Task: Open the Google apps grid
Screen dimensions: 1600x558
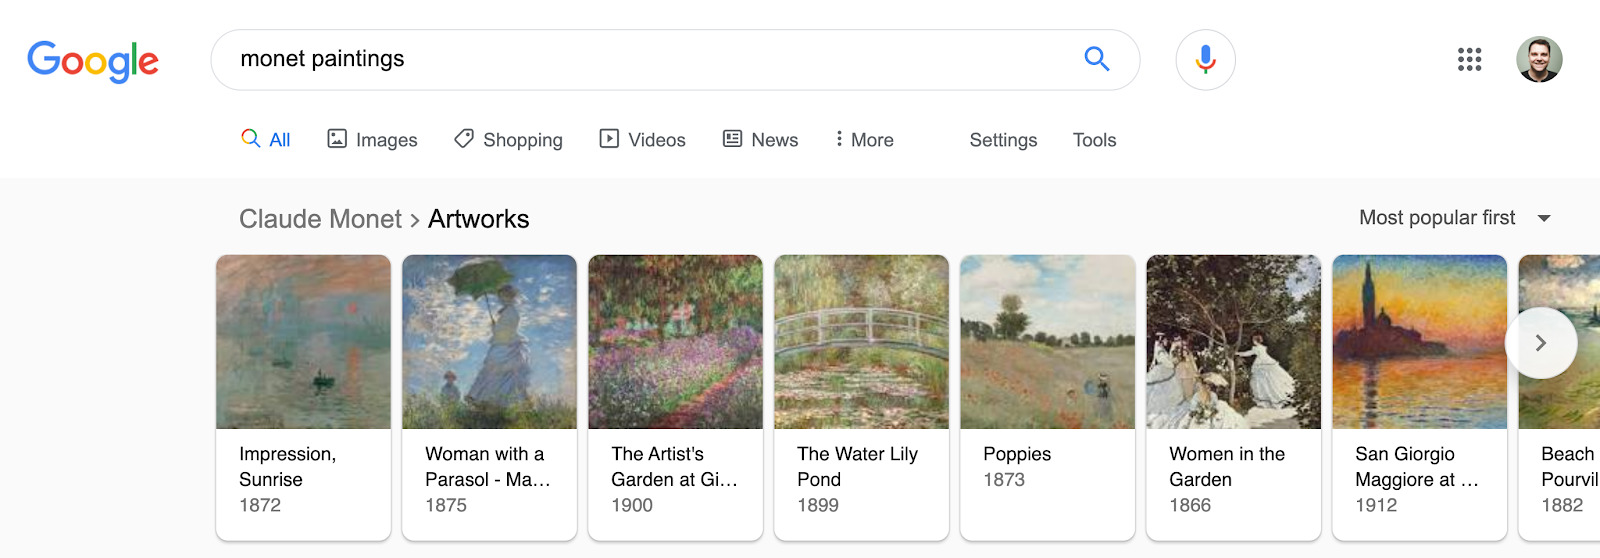Action: pos(1469,60)
